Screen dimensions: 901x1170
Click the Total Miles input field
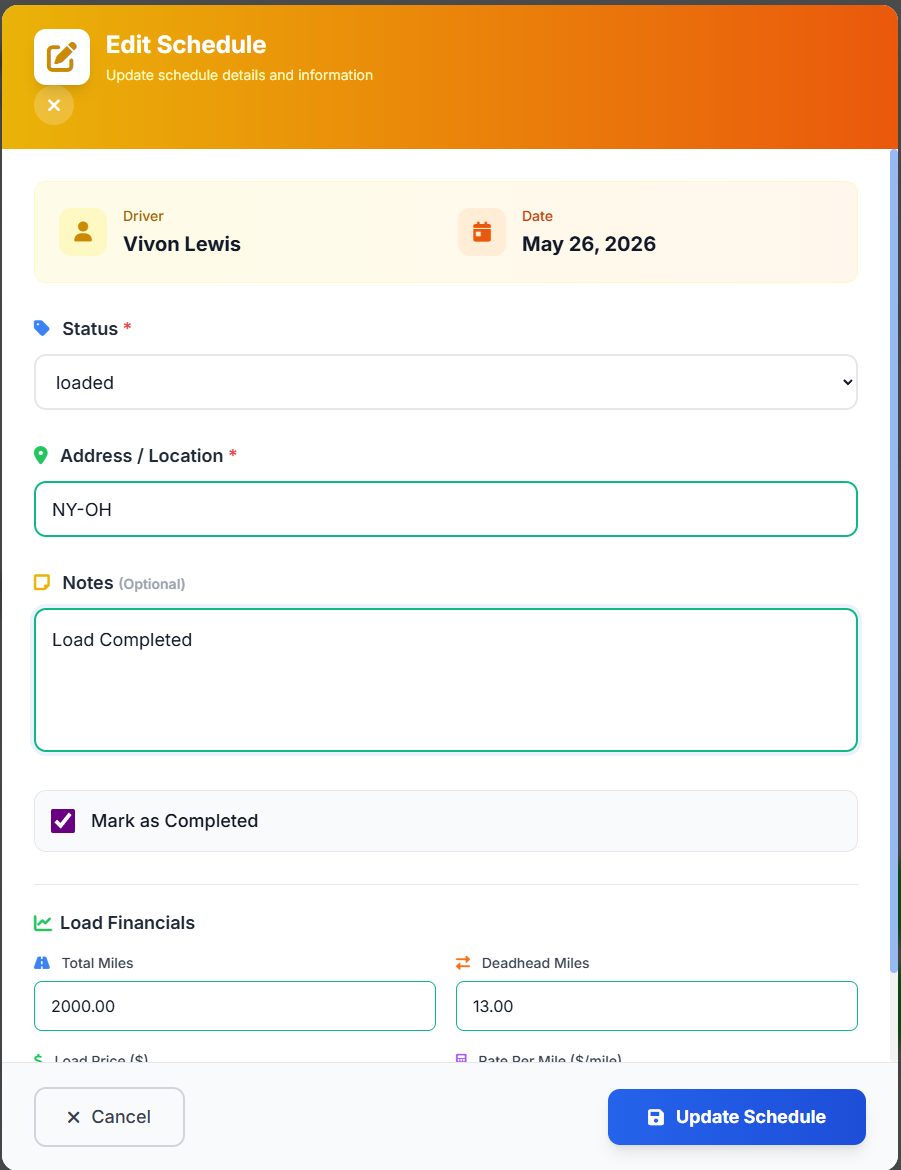pyautogui.click(x=234, y=1006)
